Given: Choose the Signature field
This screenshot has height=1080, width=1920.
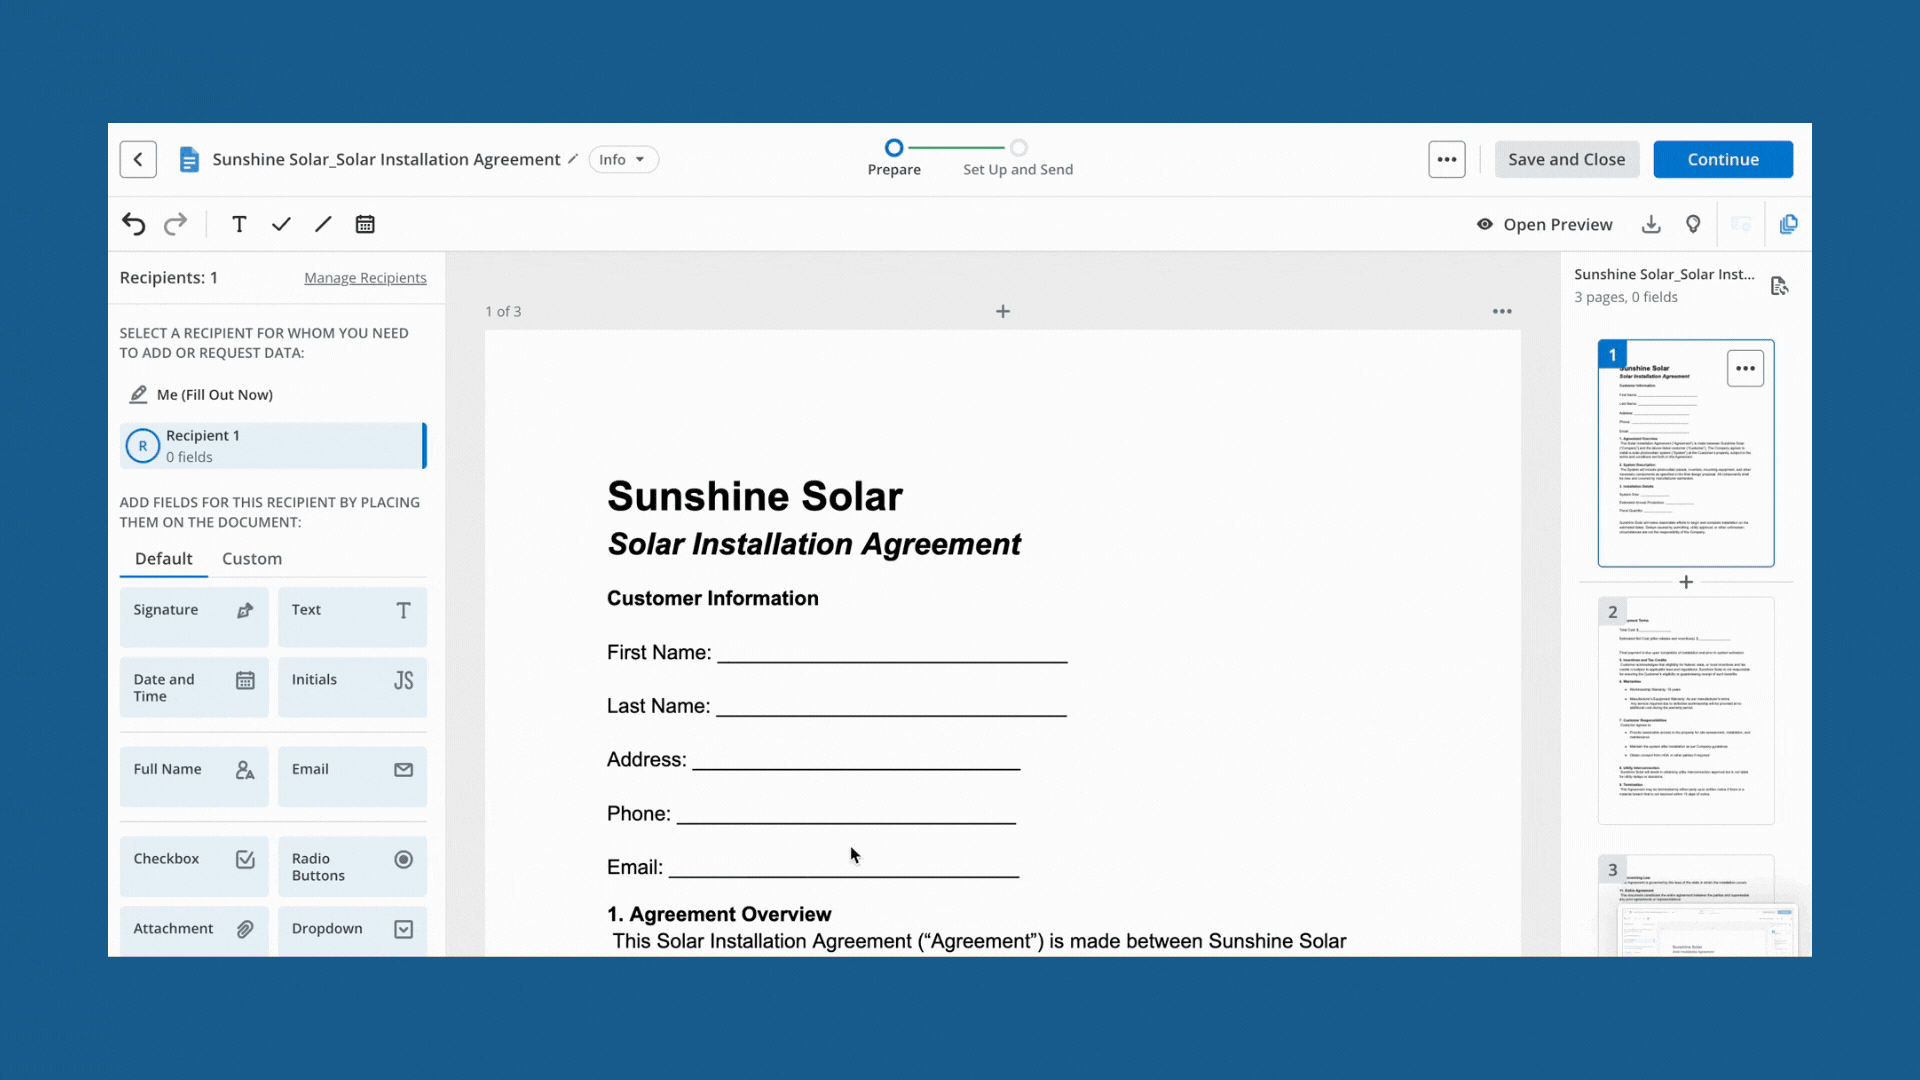Looking at the screenshot, I should point(194,617).
